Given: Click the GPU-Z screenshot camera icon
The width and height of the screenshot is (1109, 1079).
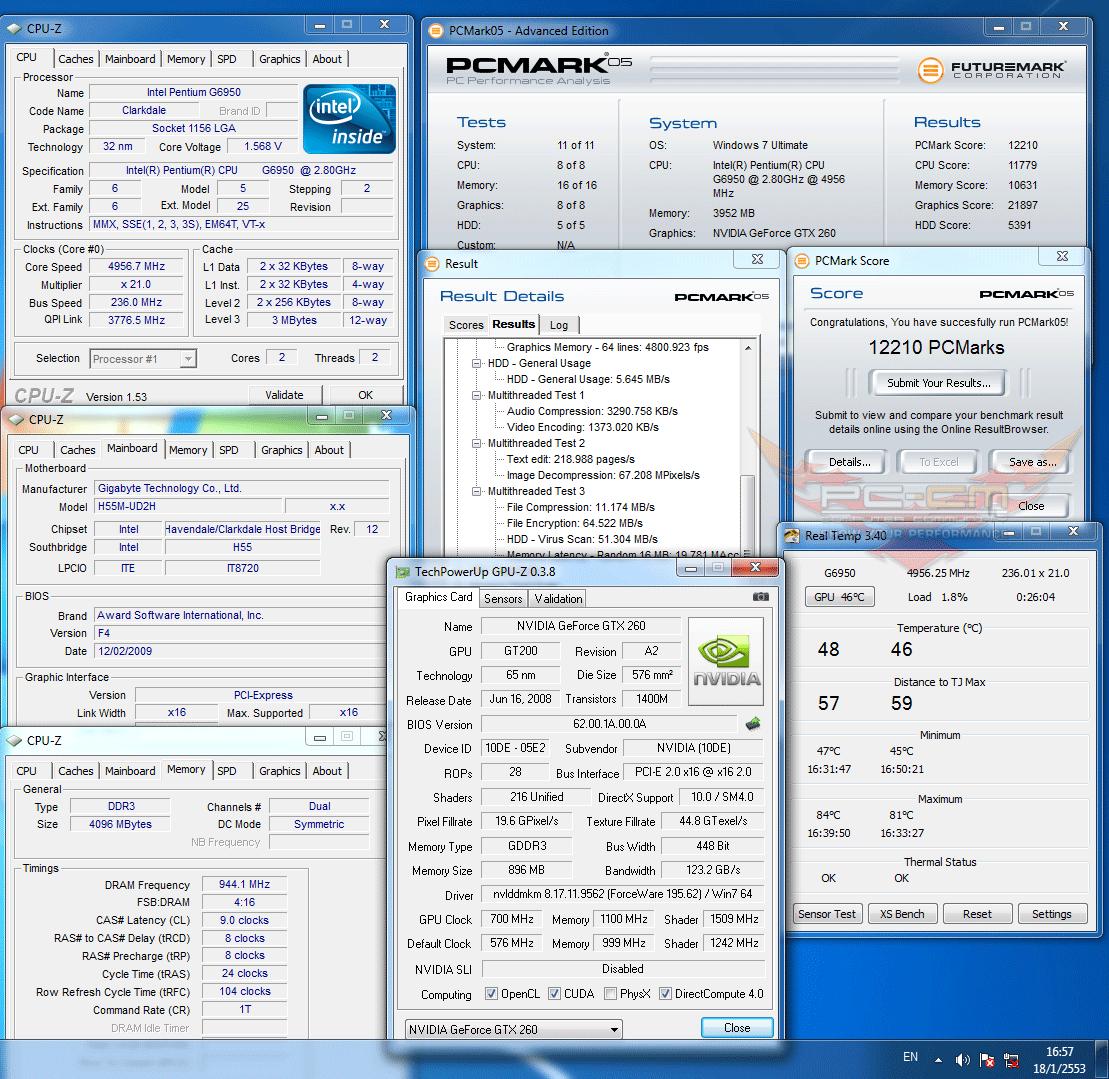Looking at the screenshot, I should coord(760,597).
